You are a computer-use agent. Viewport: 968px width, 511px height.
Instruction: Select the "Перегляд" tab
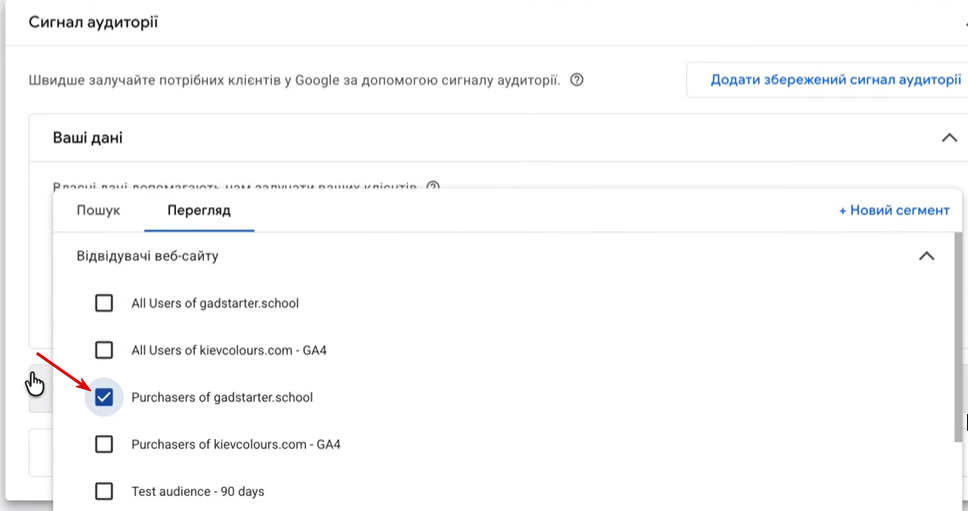[198, 211]
